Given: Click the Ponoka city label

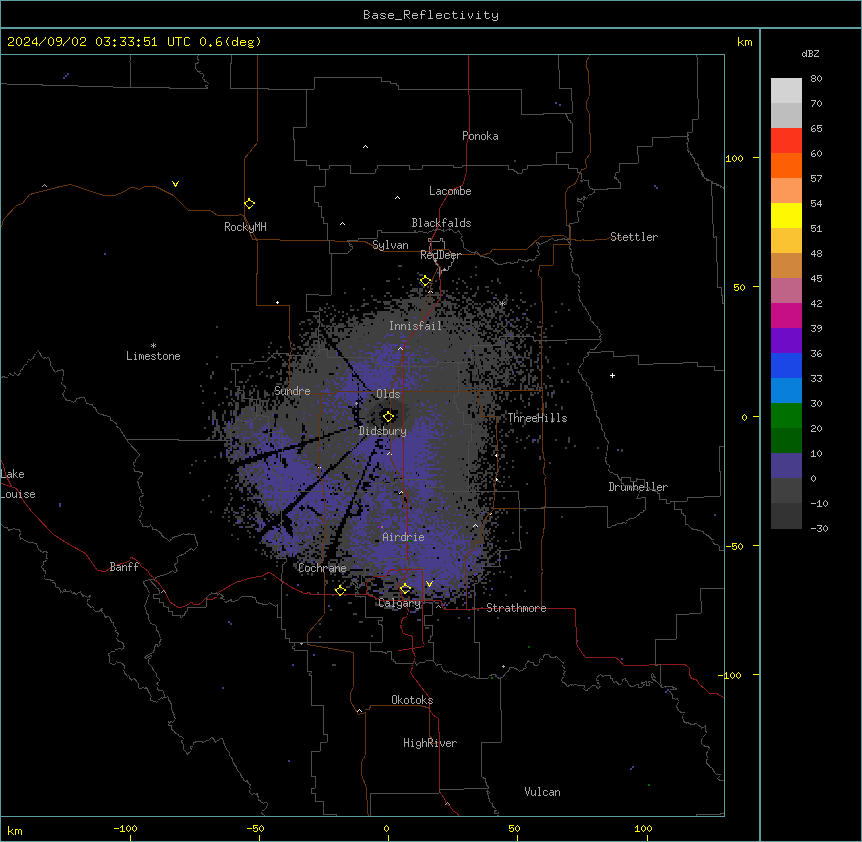Looking at the screenshot, I should [x=480, y=136].
